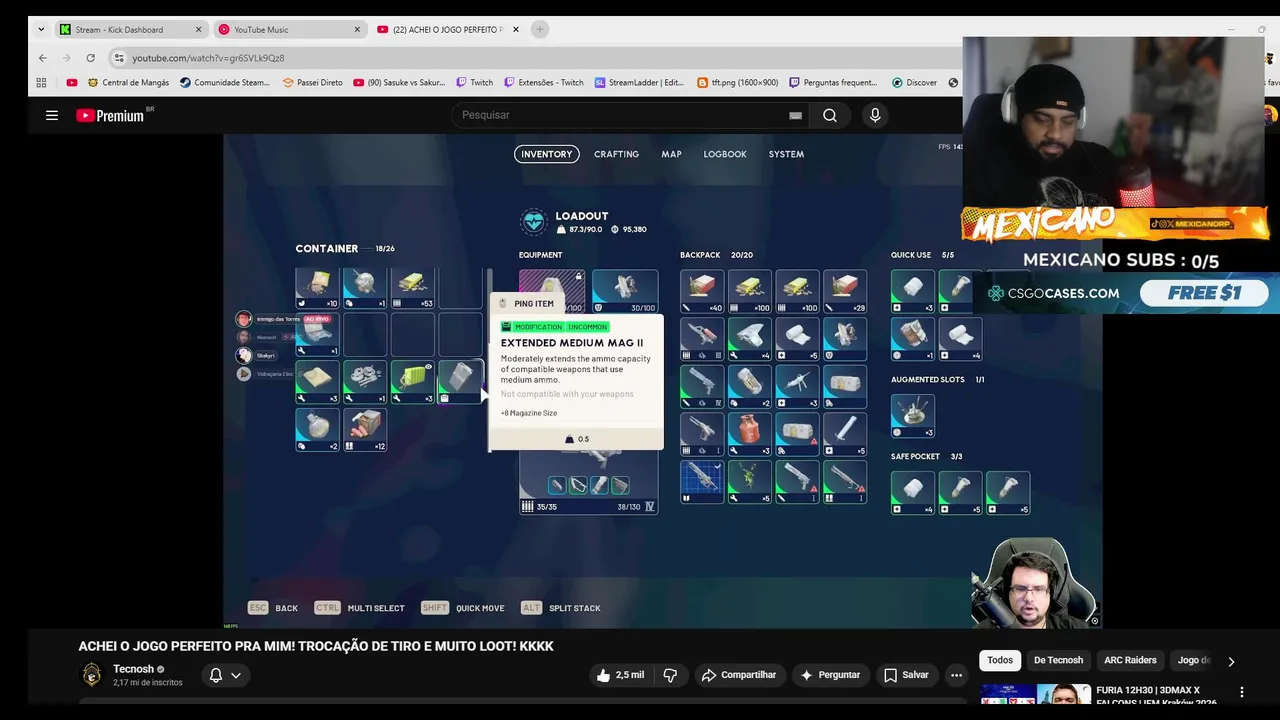Click the Compartilhar share button
This screenshot has height=720, width=1280.
[x=738, y=675]
